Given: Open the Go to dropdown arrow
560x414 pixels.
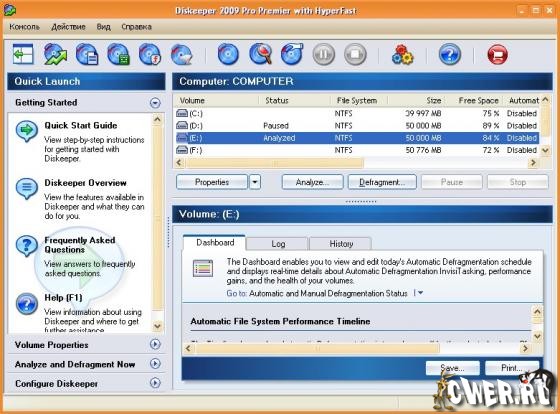Looking at the screenshot, I should tap(420, 293).
